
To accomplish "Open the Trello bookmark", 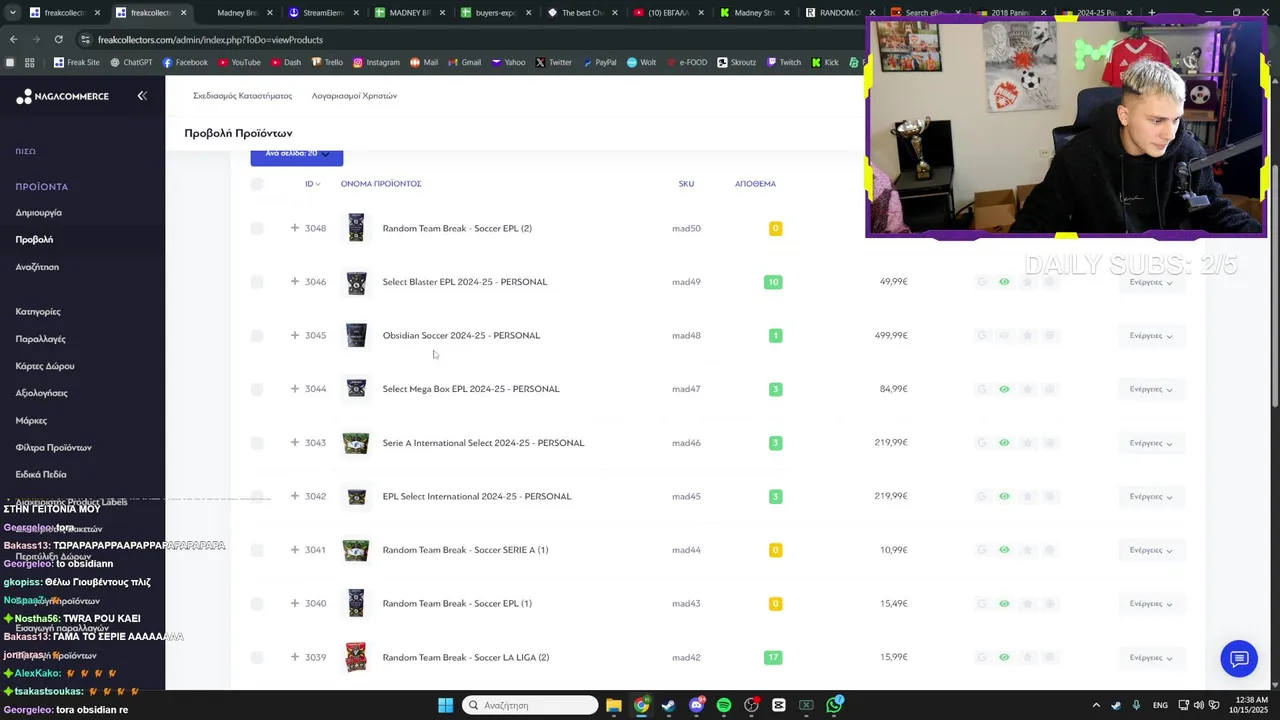I will point(327,62).
